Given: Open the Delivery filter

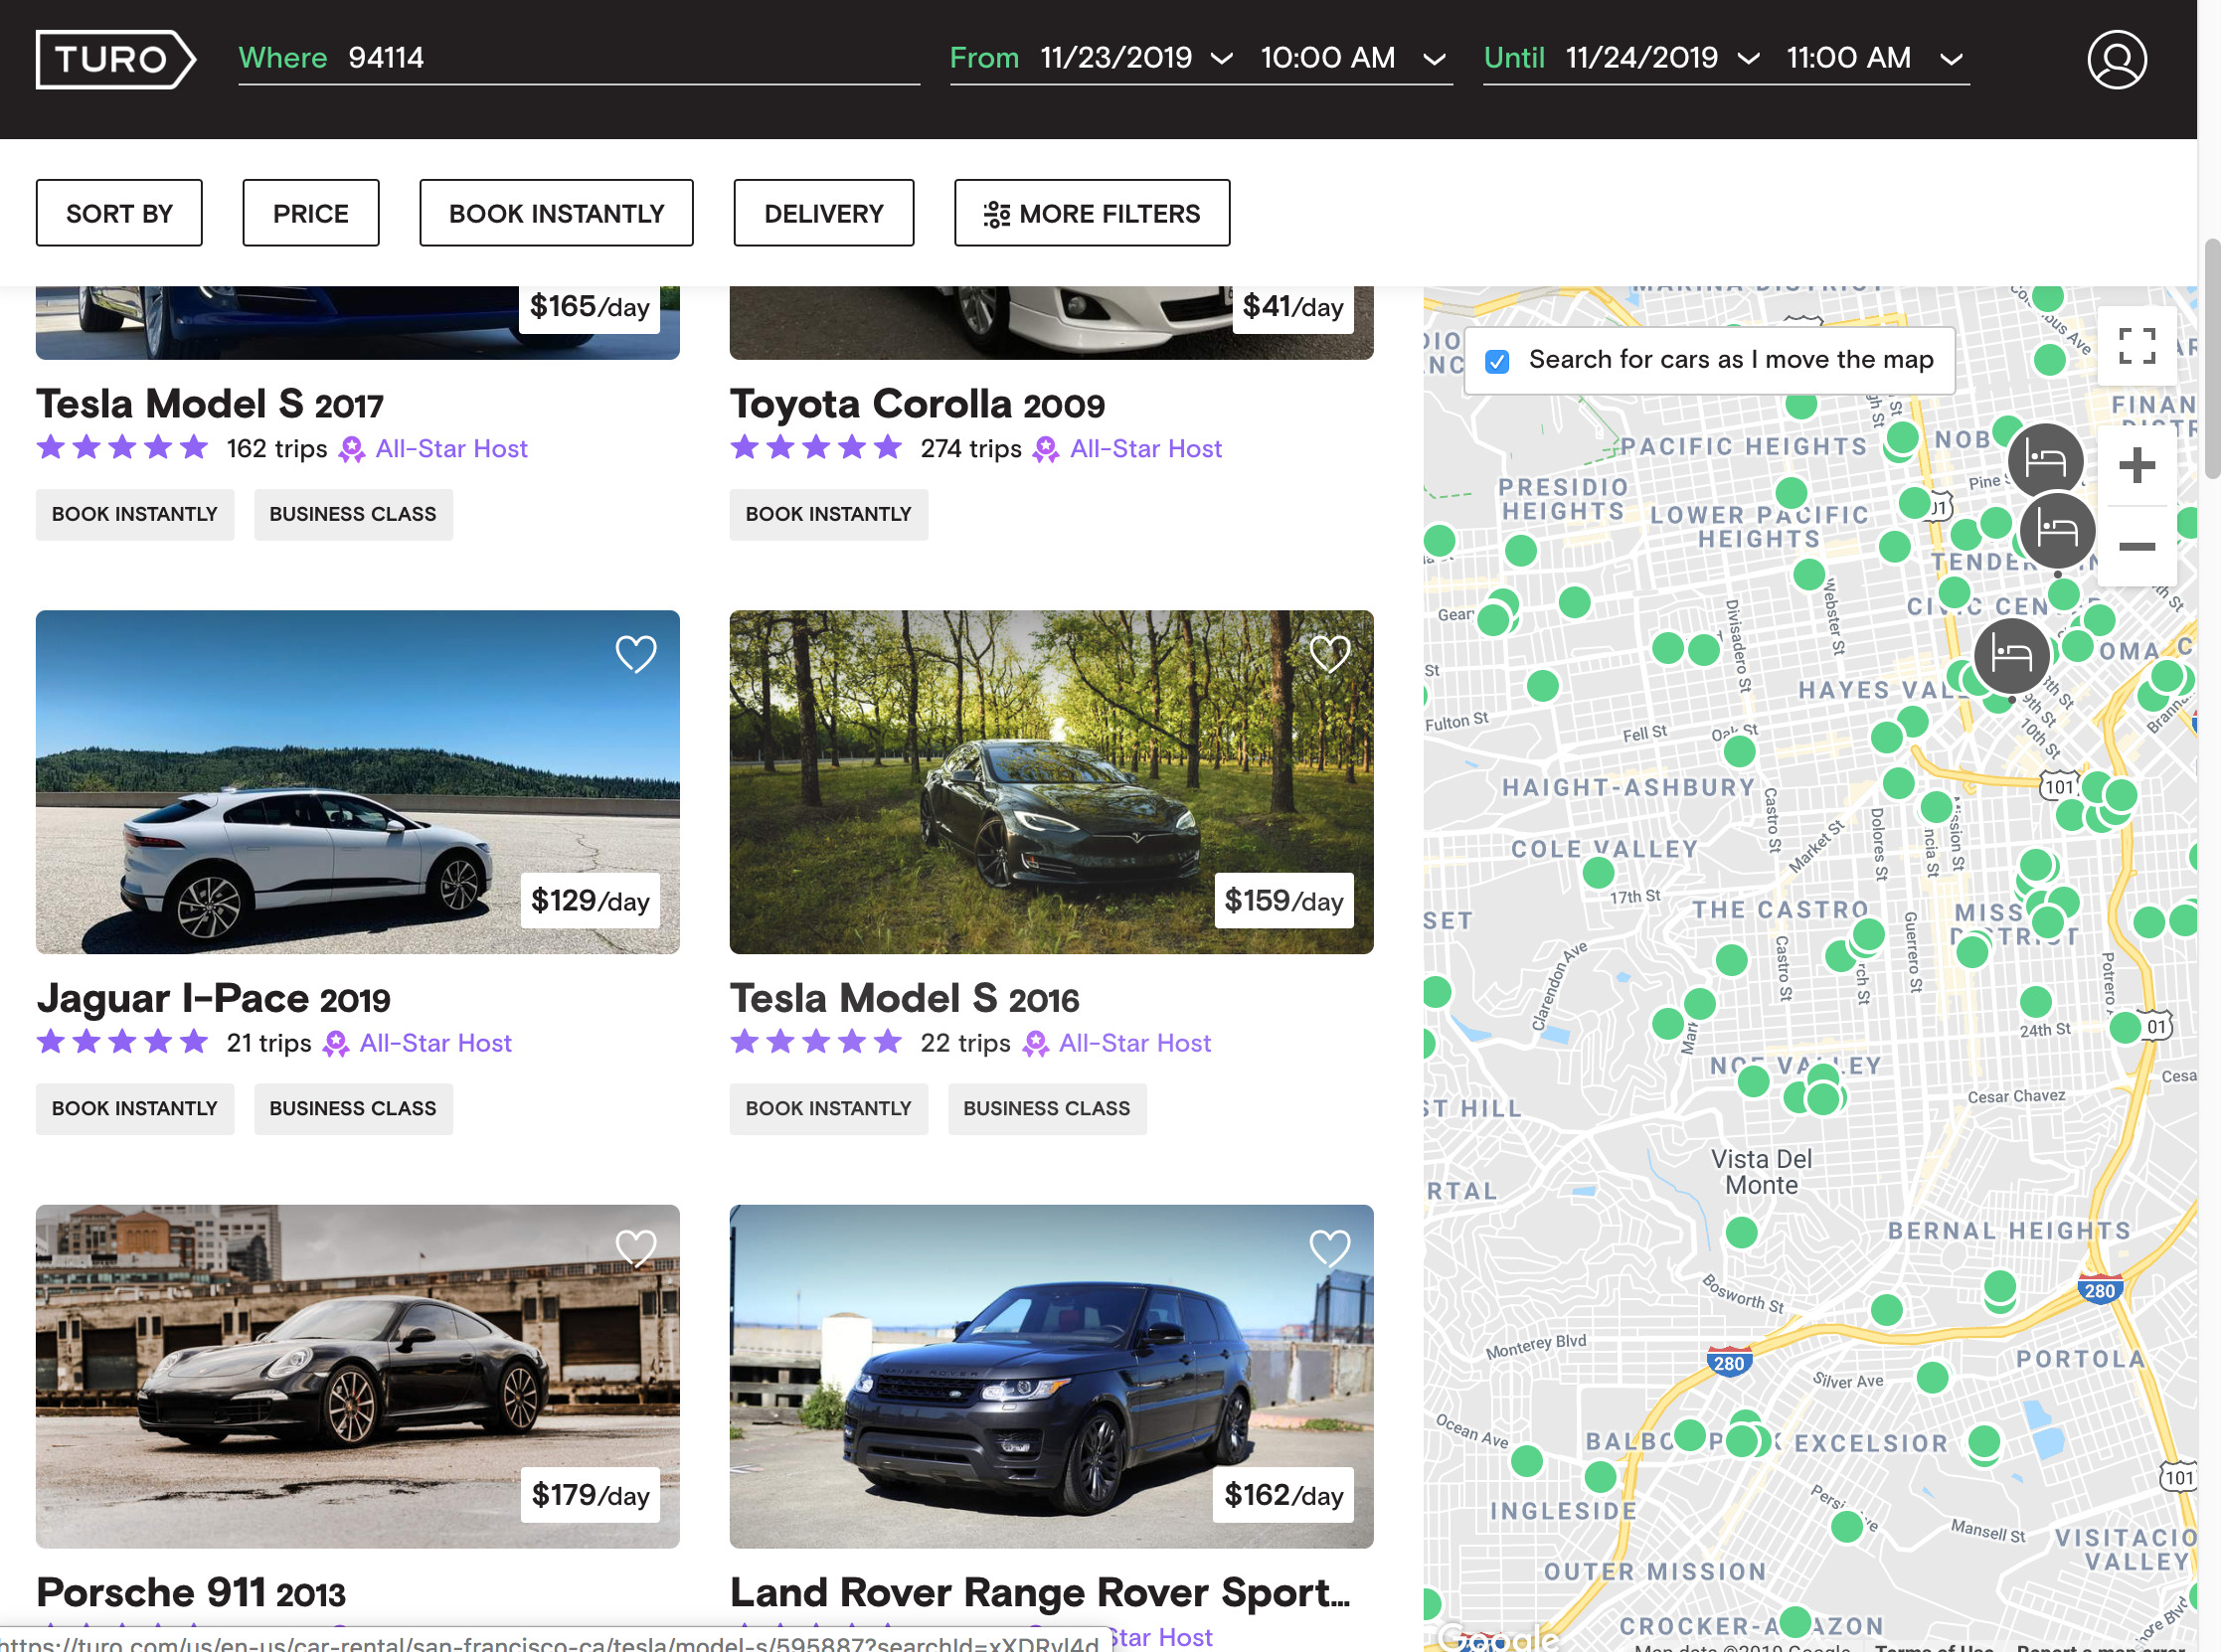Looking at the screenshot, I should tap(823, 213).
